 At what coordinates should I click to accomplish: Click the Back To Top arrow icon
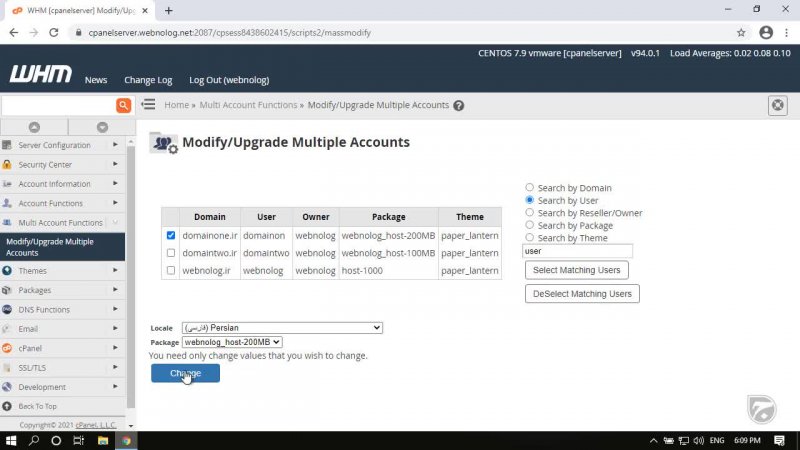(x=7, y=406)
